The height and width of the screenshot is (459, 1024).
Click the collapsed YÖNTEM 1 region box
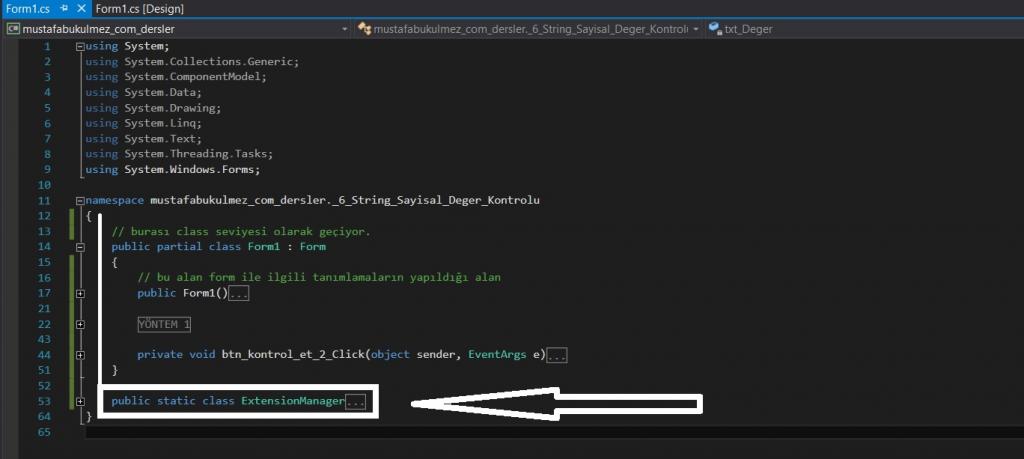pos(164,324)
